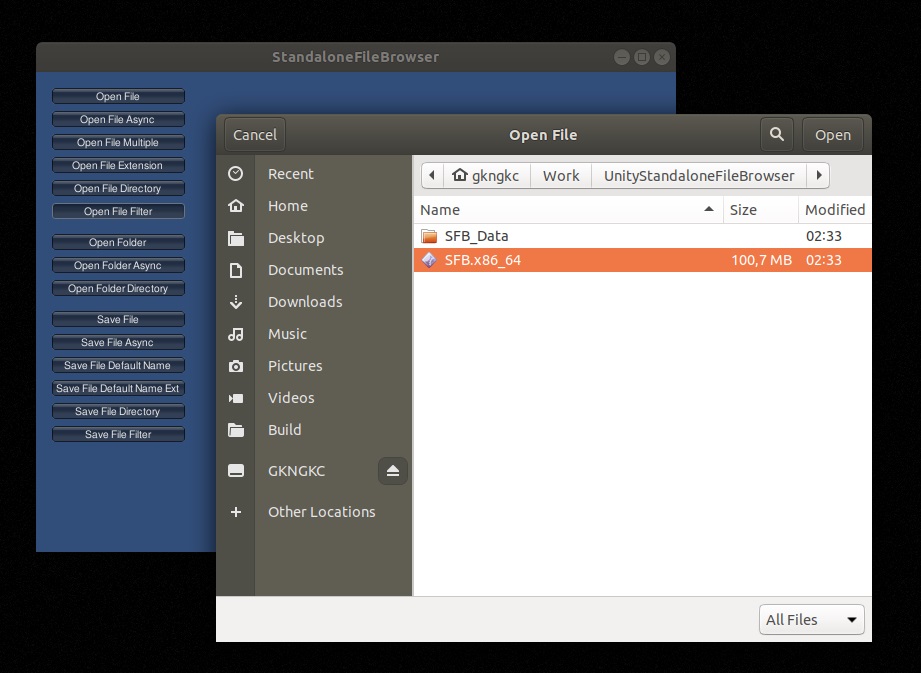Click the search magnifier icon in Open File dialog
The height and width of the screenshot is (673, 921).
point(777,134)
